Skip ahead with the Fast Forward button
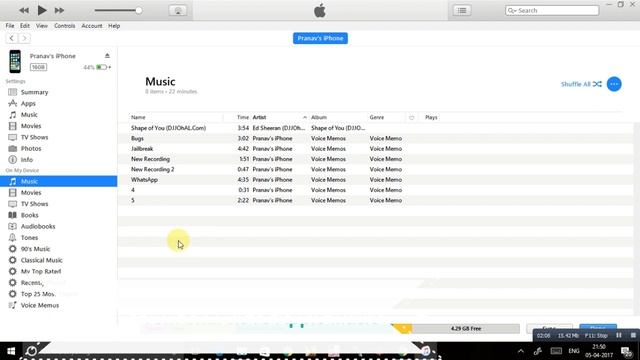This screenshot has width=640, height=360. pos(59,10)
